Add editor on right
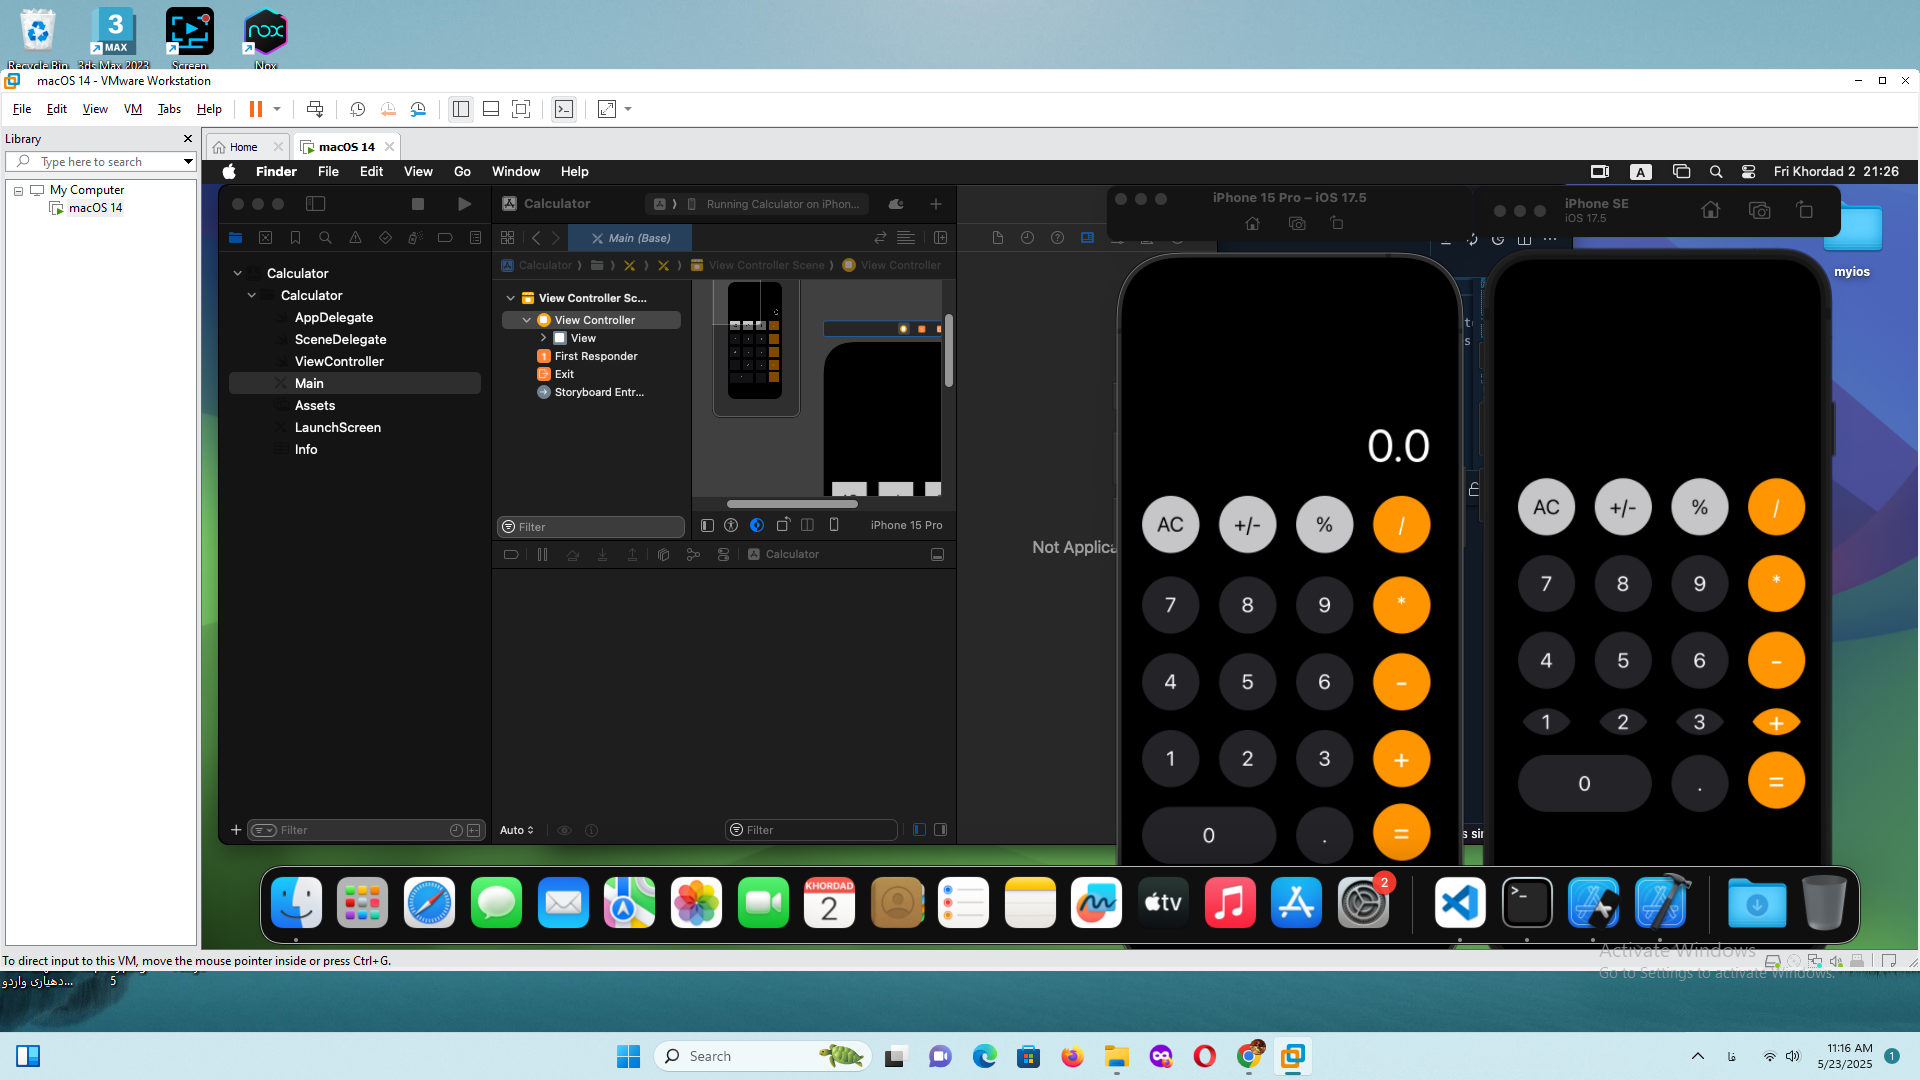 940,238
